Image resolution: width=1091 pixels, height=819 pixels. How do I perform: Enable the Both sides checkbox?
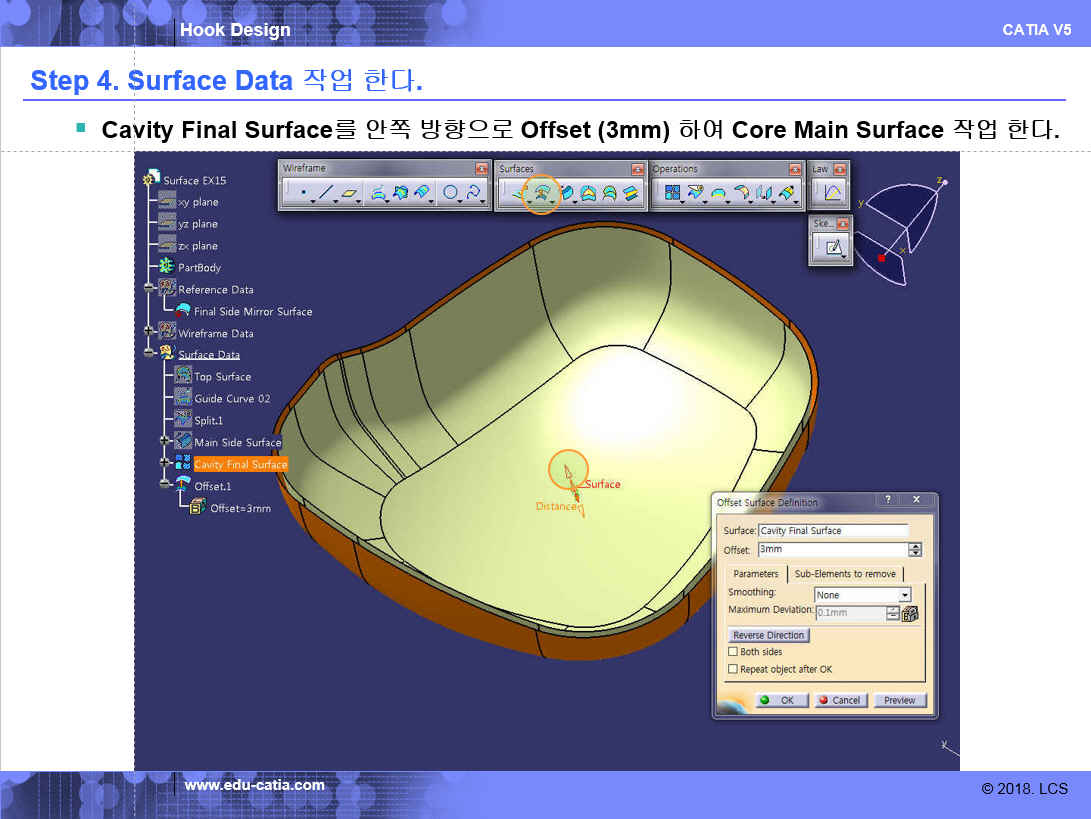pos(733,652)
